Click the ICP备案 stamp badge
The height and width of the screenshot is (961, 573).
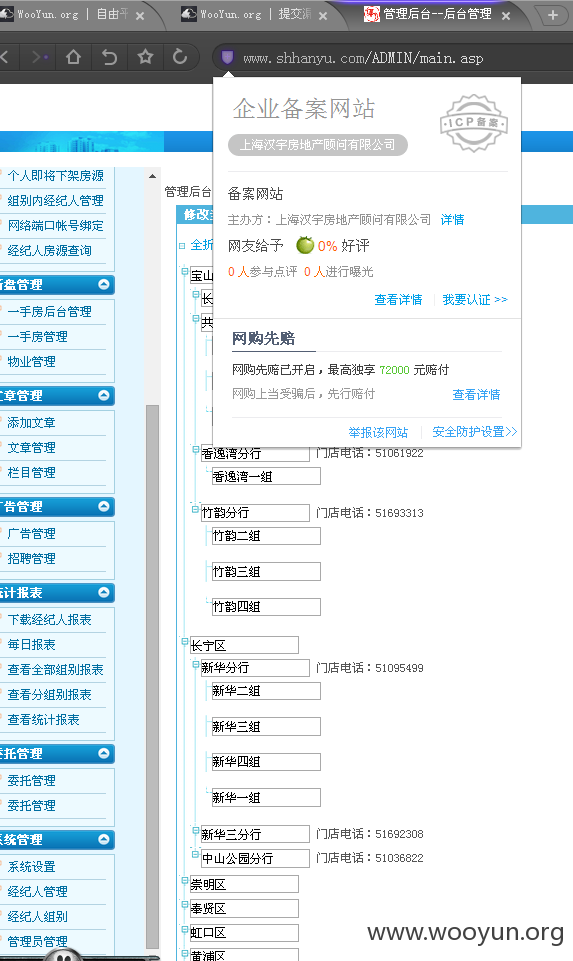474,123
